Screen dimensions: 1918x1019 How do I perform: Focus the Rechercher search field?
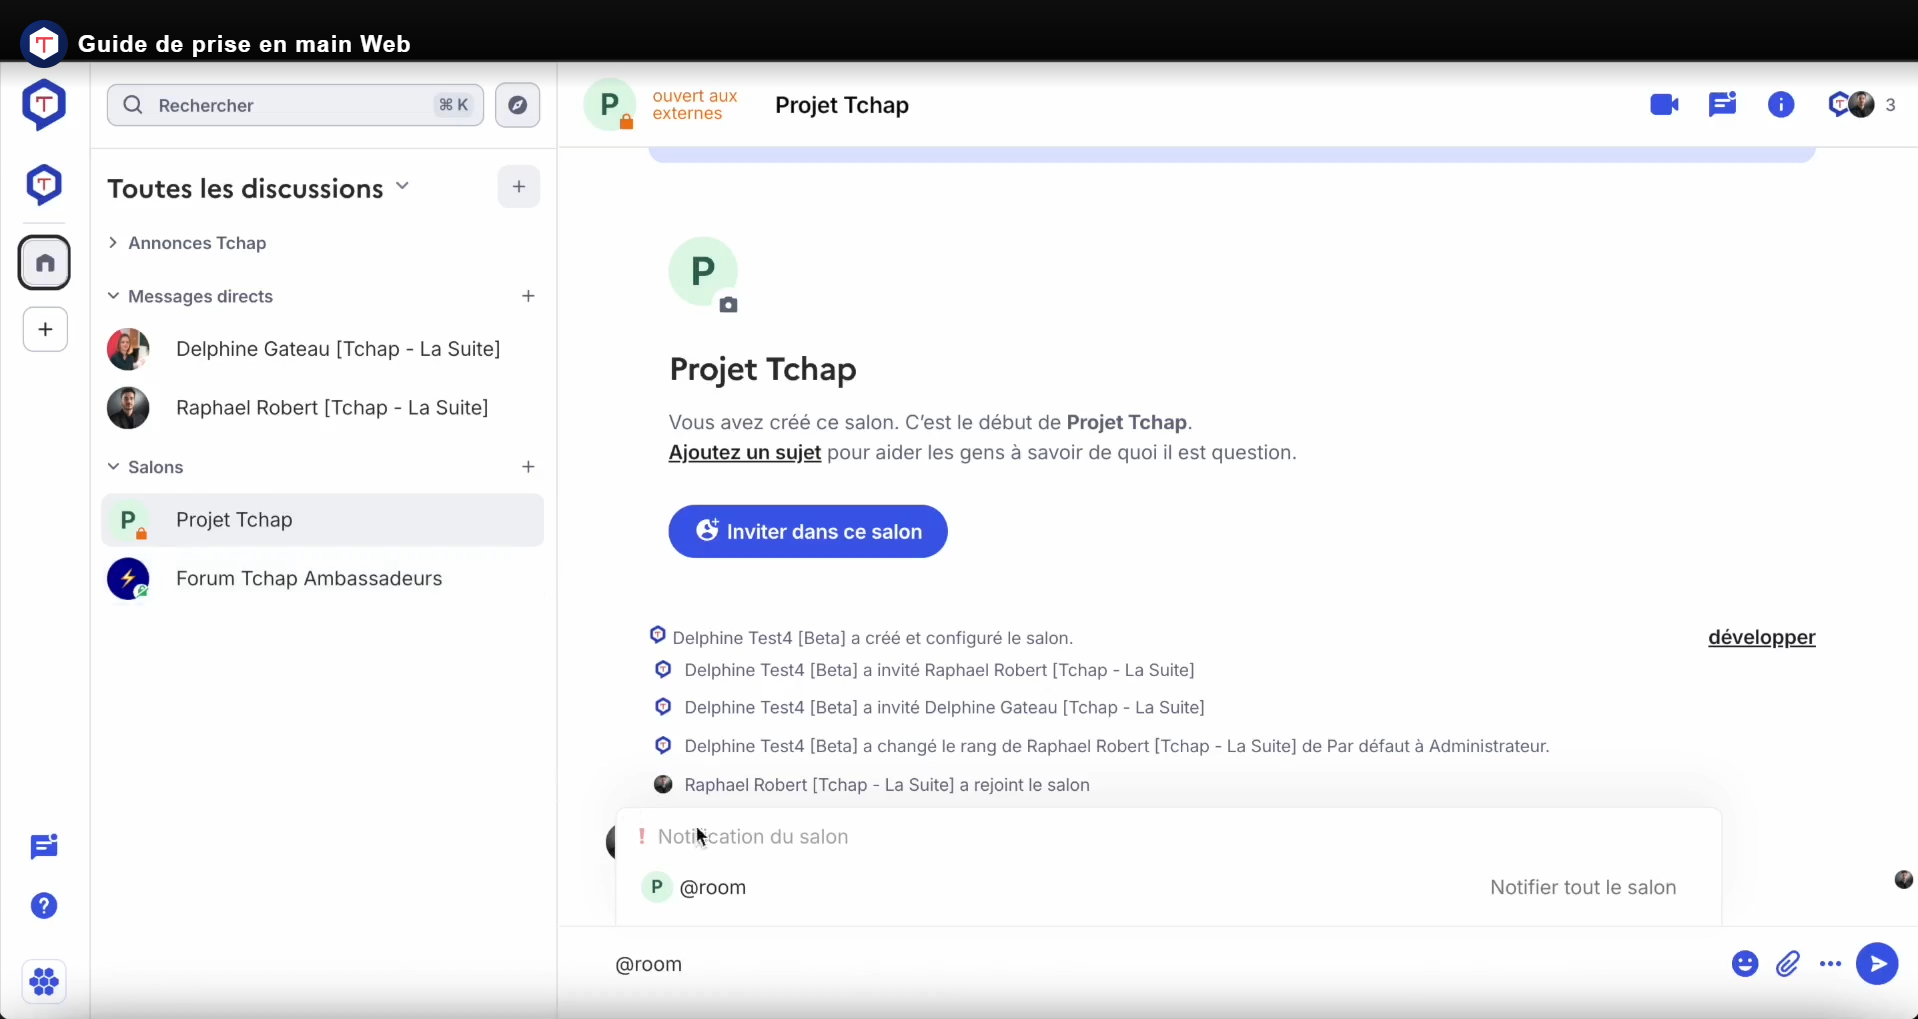point(295,105)
